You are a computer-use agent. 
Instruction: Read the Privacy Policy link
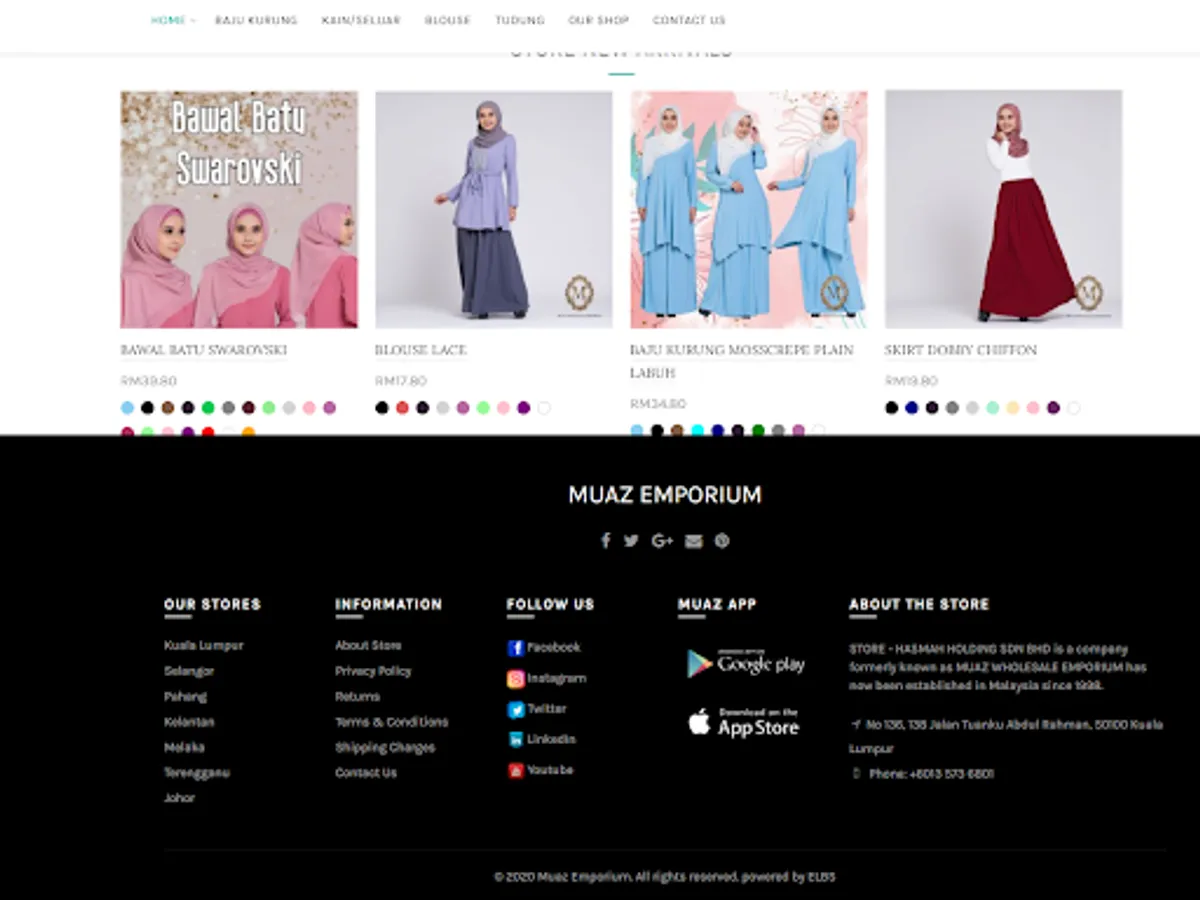(x=373, y=671)
